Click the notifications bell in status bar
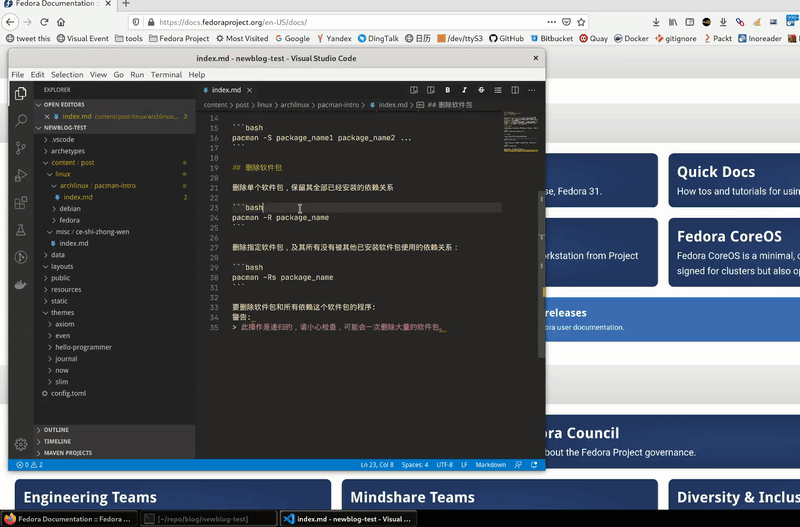The image size is (800, 527). coord(534,465)
